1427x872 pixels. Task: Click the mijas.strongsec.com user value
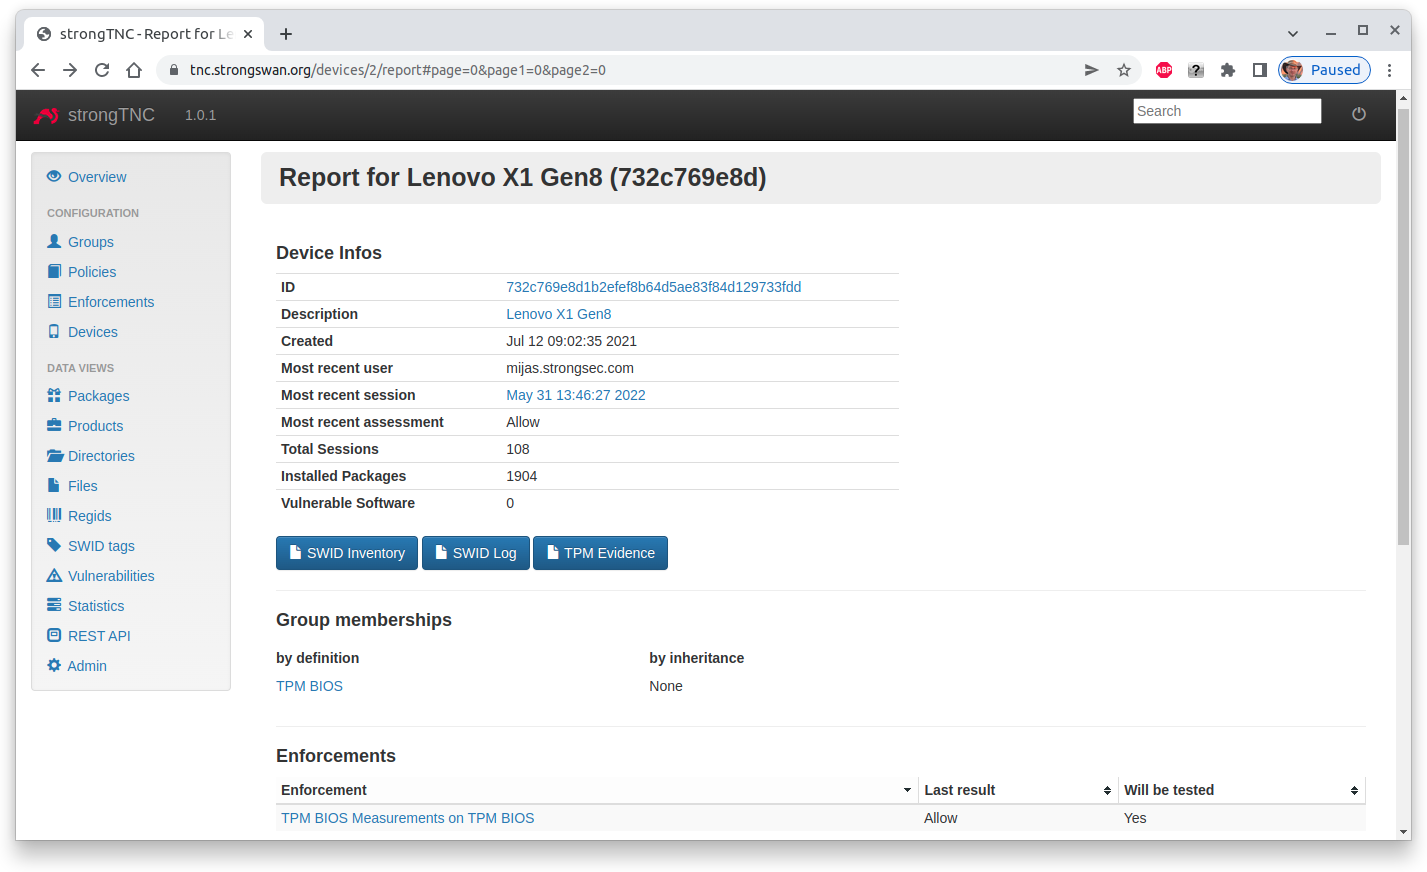click(570, 368)
